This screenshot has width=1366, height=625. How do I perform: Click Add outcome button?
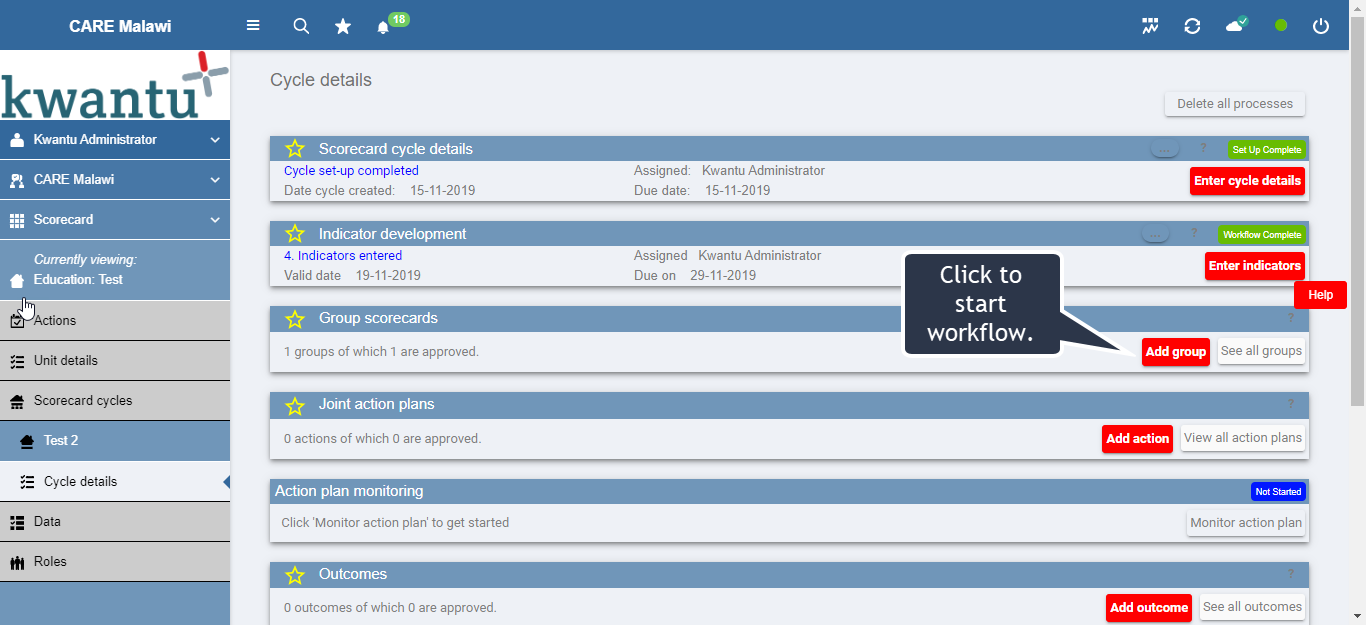(x=1149, y=608)
